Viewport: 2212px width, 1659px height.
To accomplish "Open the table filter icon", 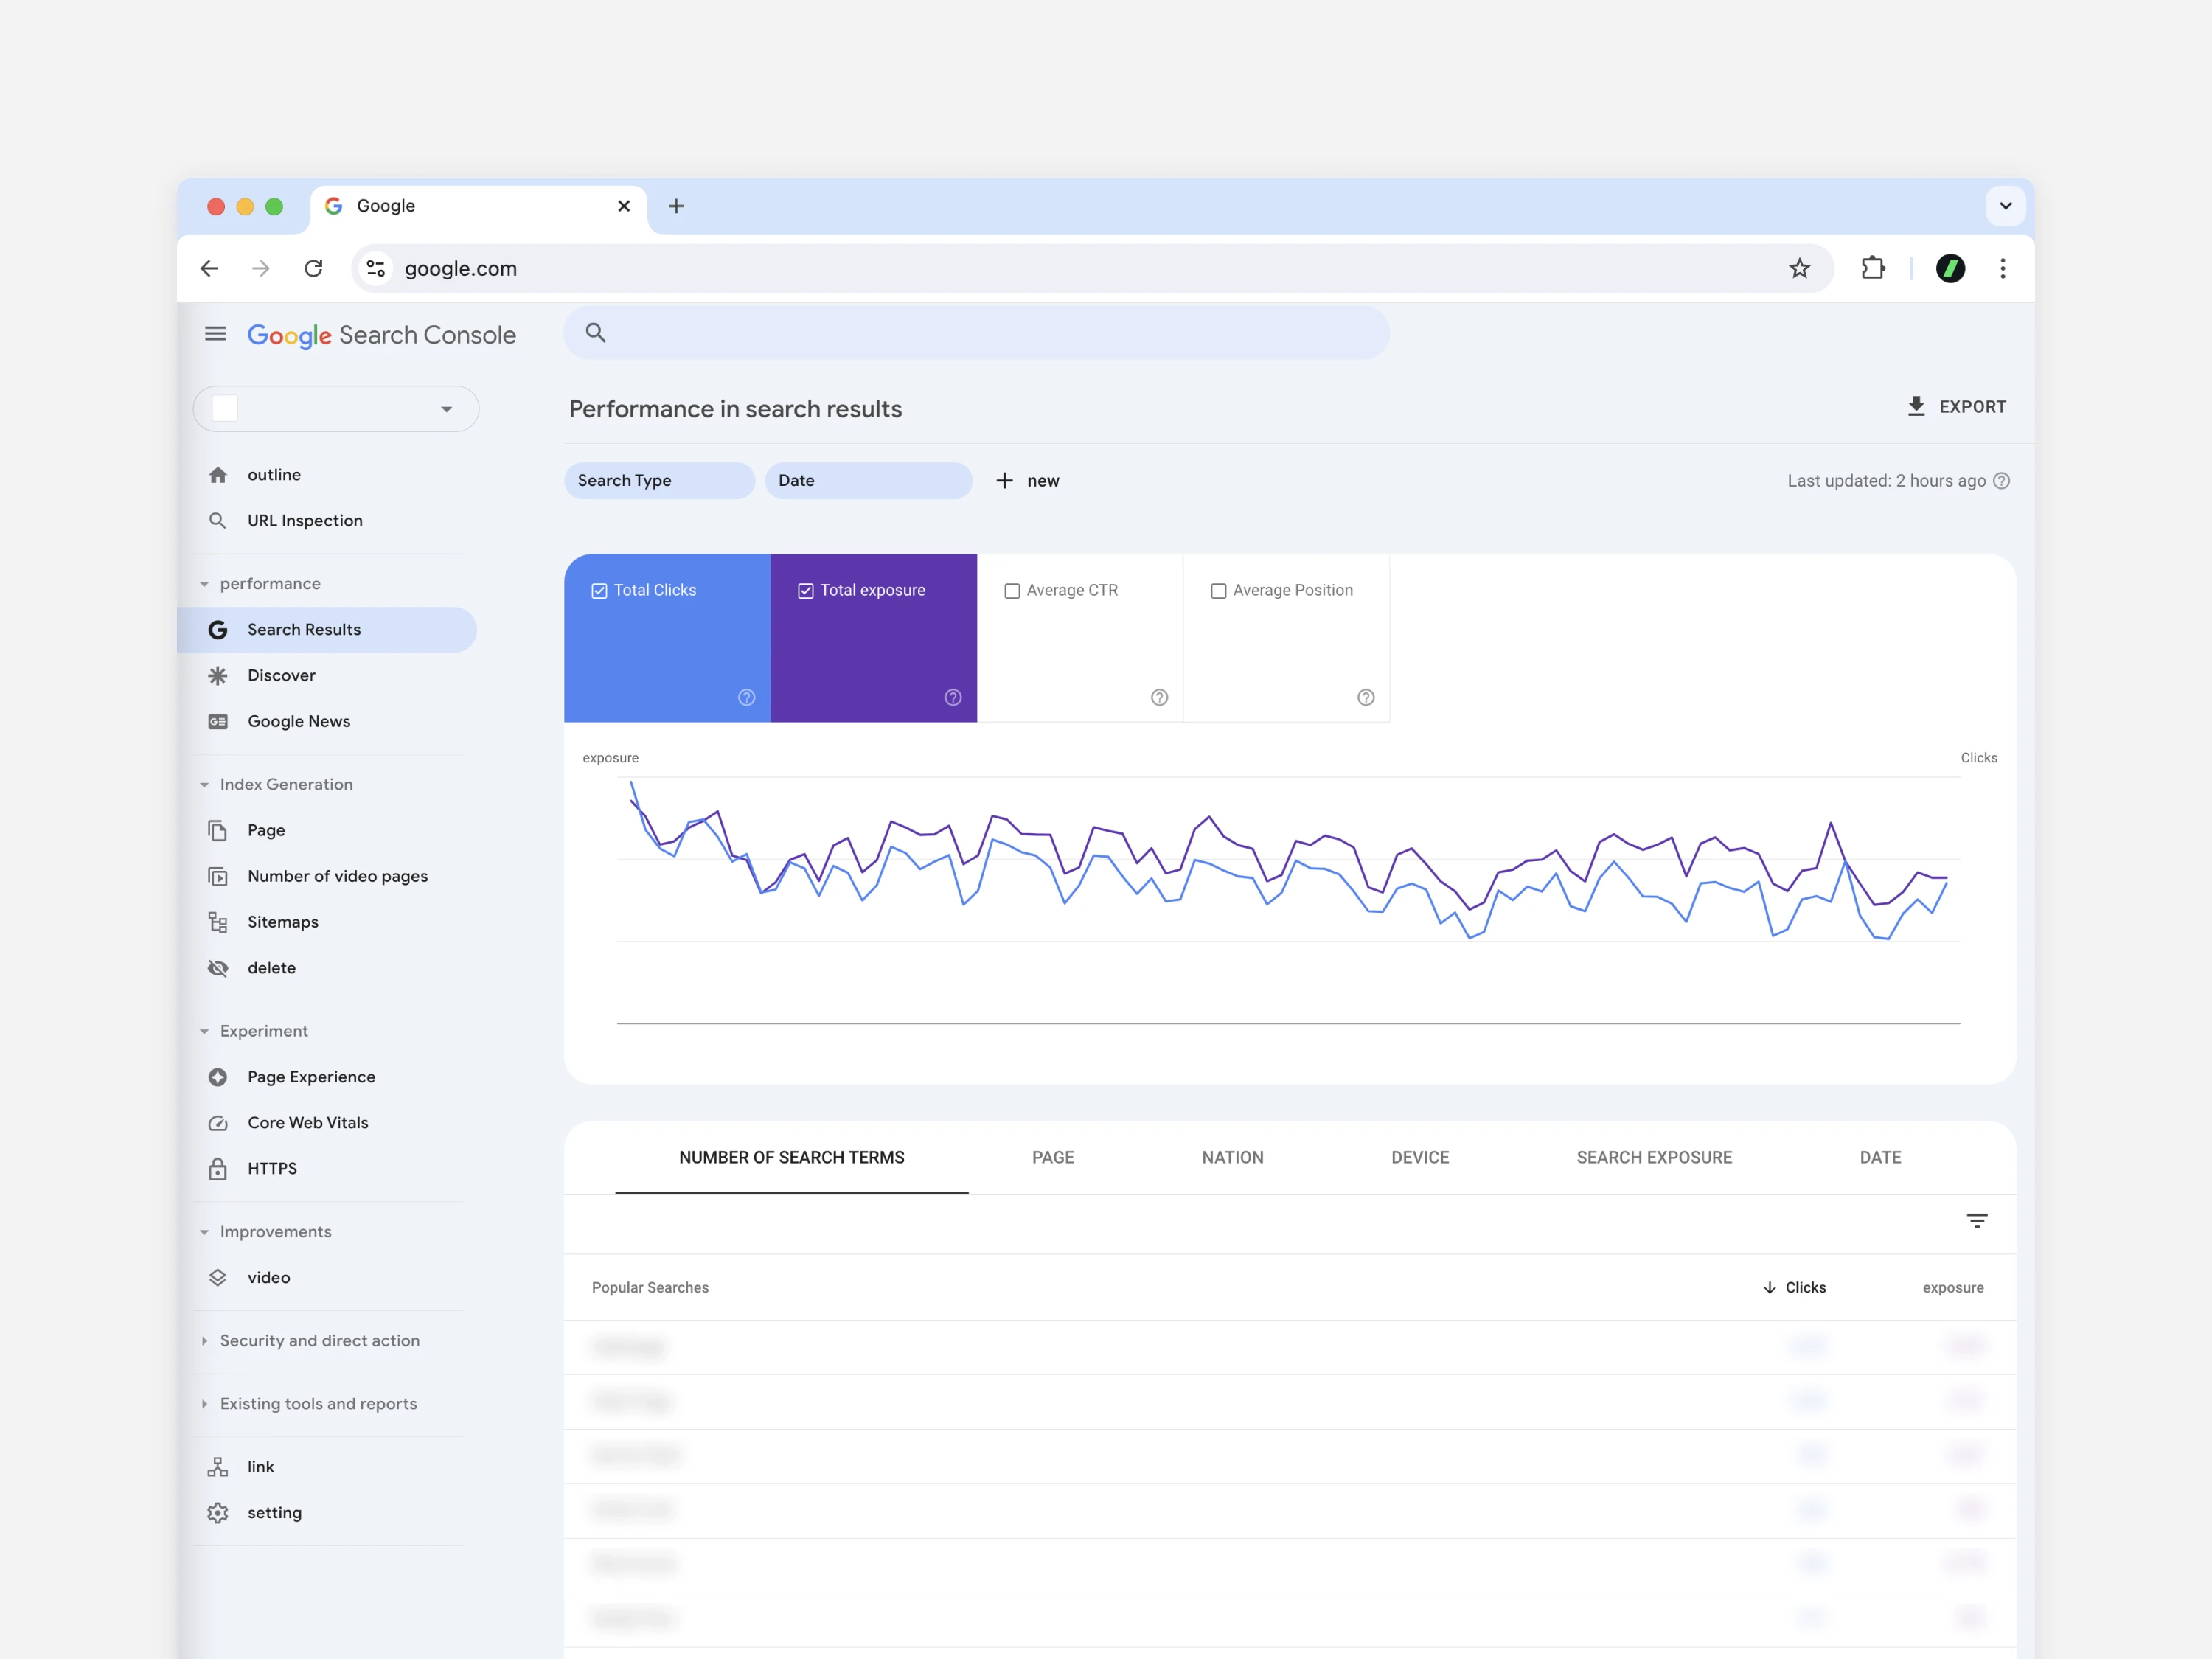I will (1977, 1221).
